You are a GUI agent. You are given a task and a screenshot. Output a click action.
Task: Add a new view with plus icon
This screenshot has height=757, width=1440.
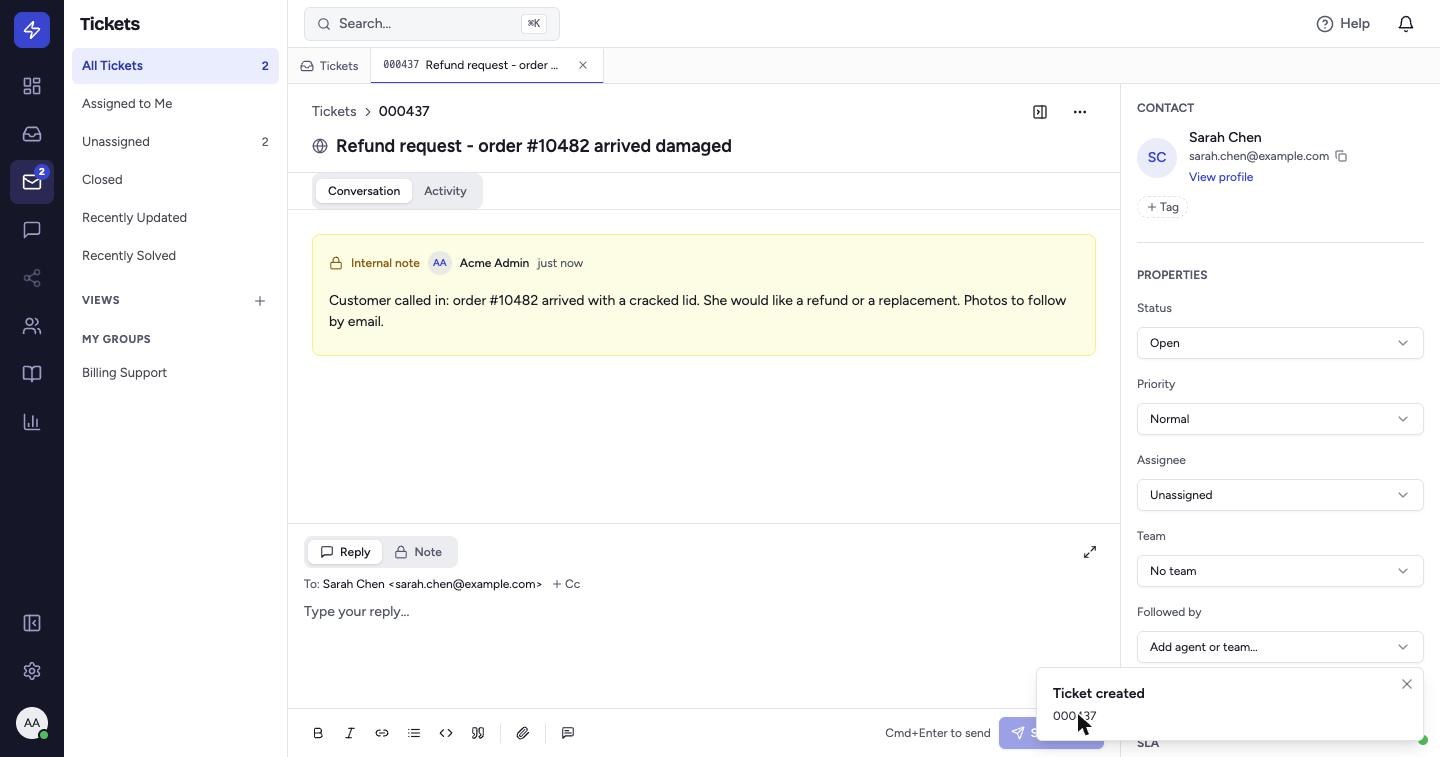click(x=260, y=301)
